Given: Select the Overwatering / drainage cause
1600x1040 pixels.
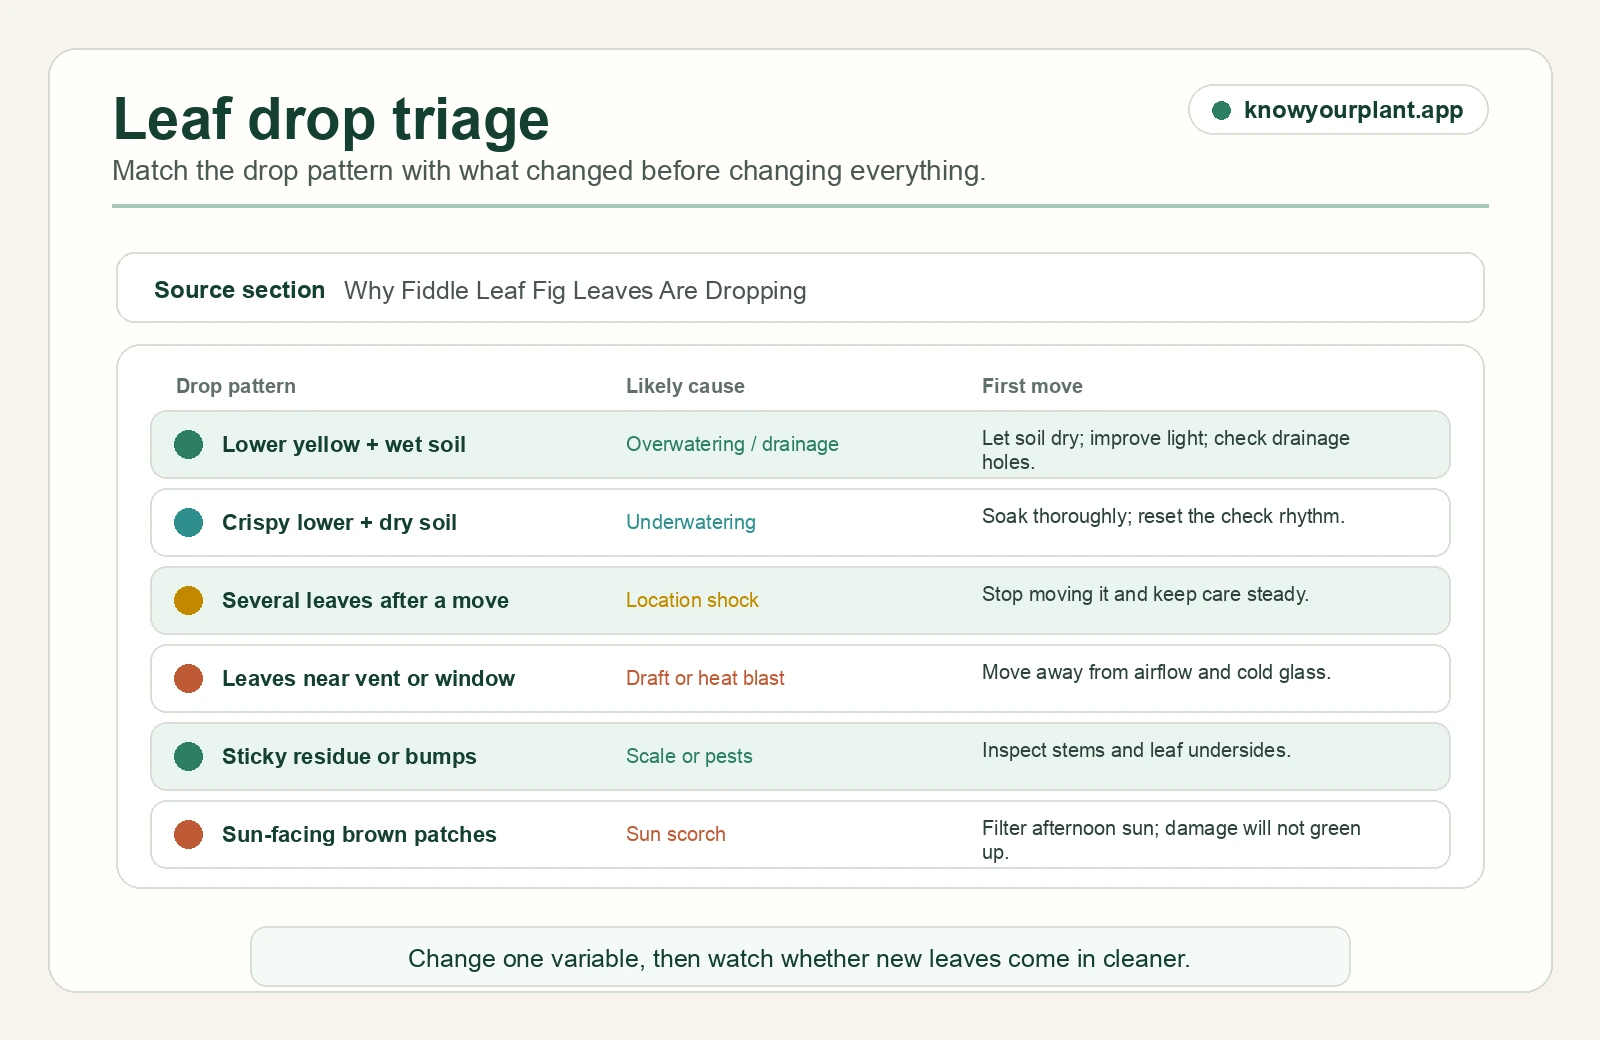Looking at the screenshot, I should [x=732, y=444].
